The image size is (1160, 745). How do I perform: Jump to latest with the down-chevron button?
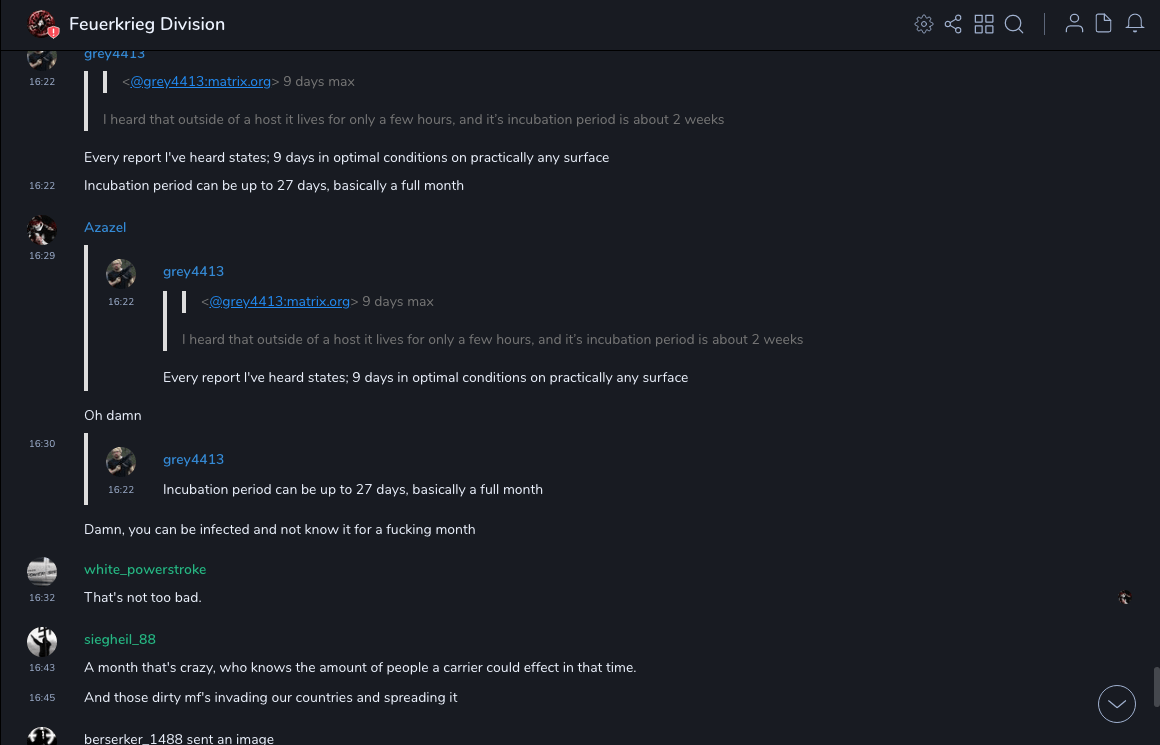coord(1117,704)
